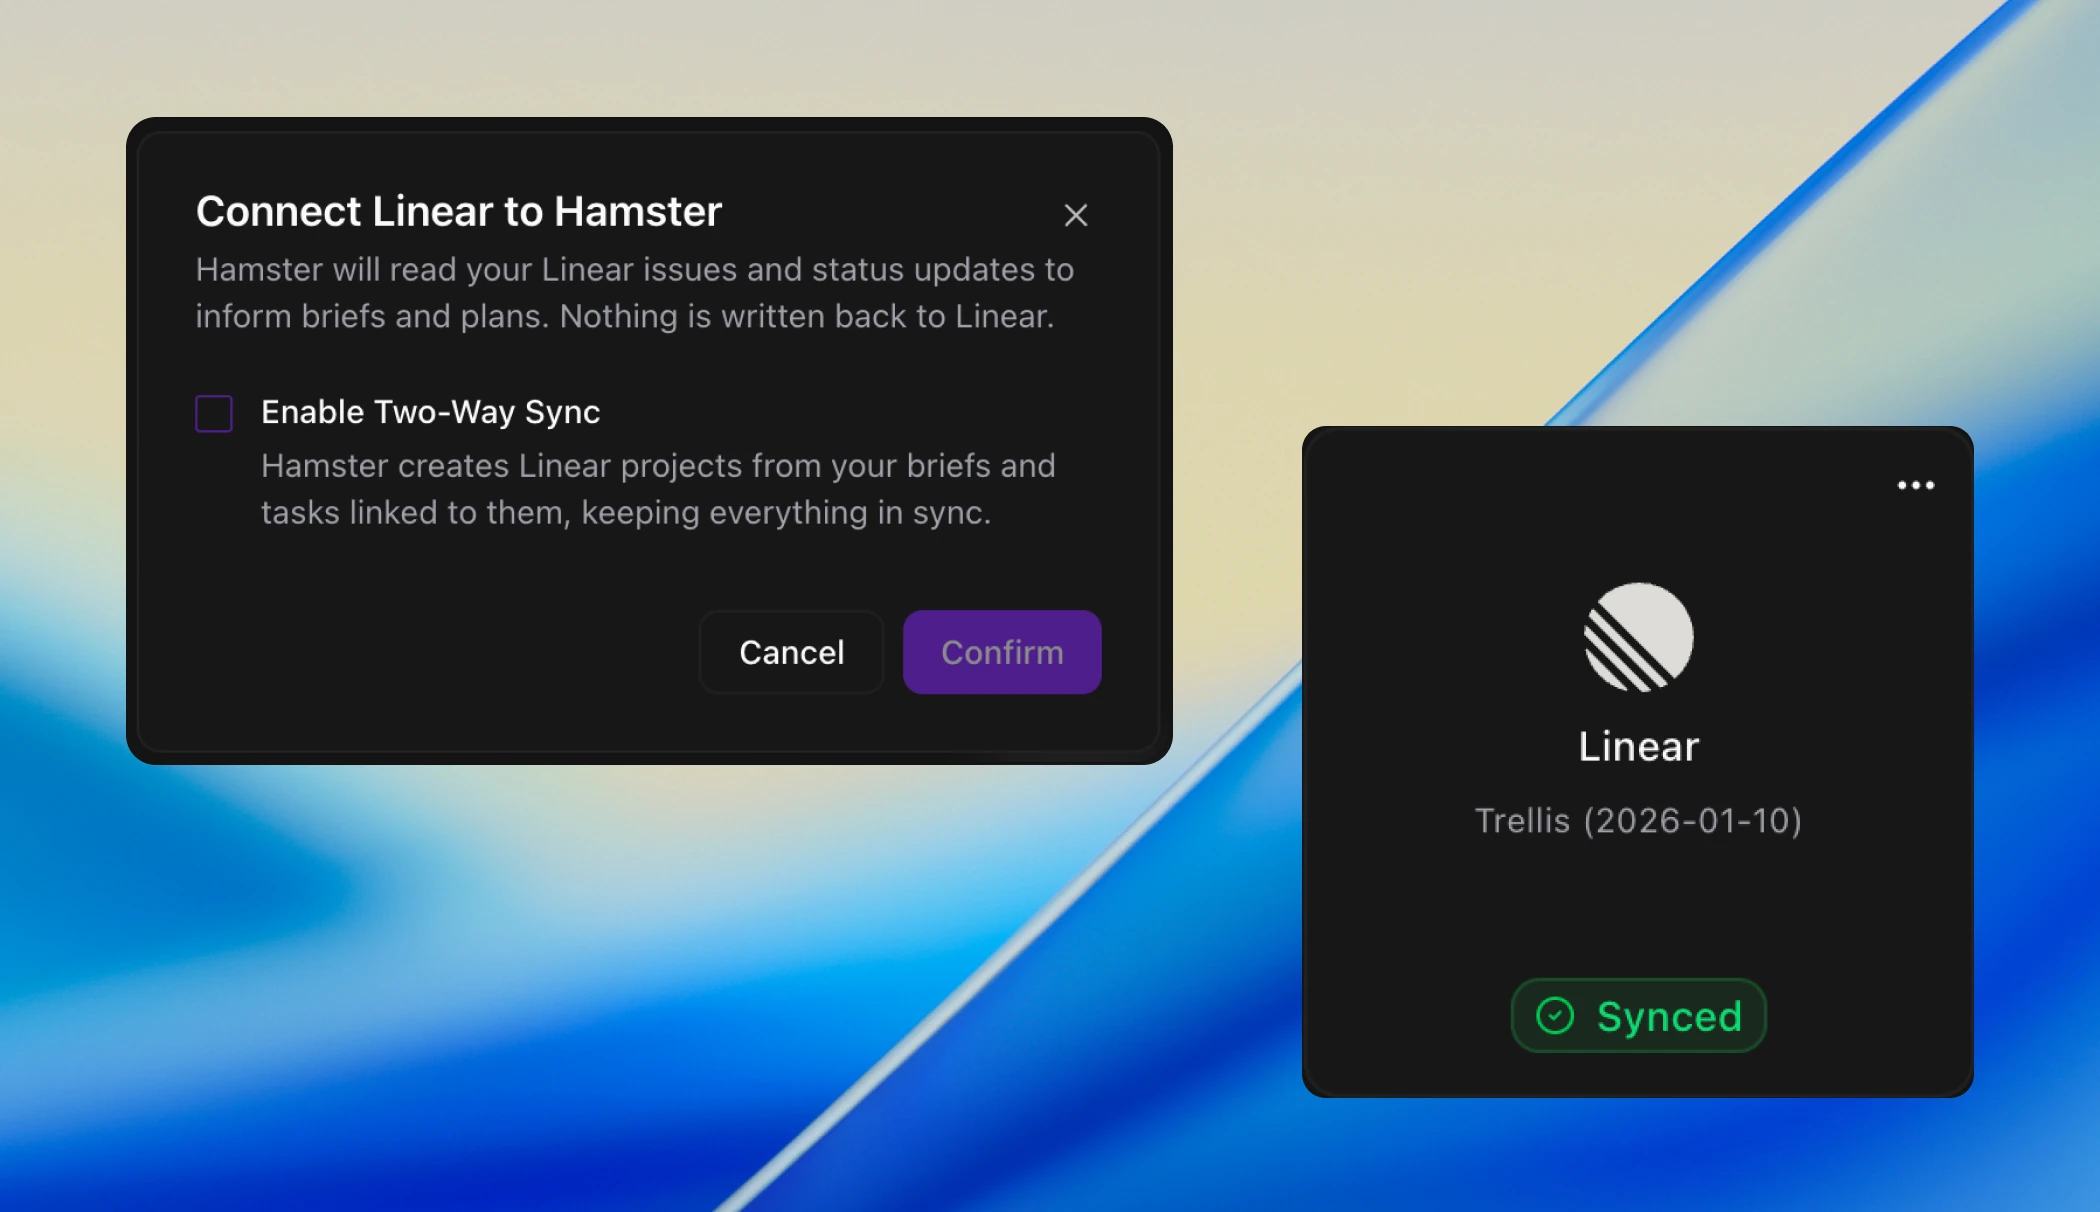Screen dimensions: 2100x1212
Task: Select the Linear integration name
Action: coord(1638,747)
